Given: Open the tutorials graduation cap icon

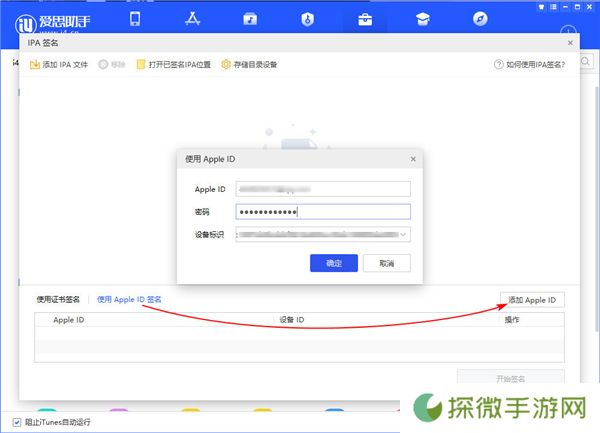Looking at the screenshot, I should [x=423, y=19].
